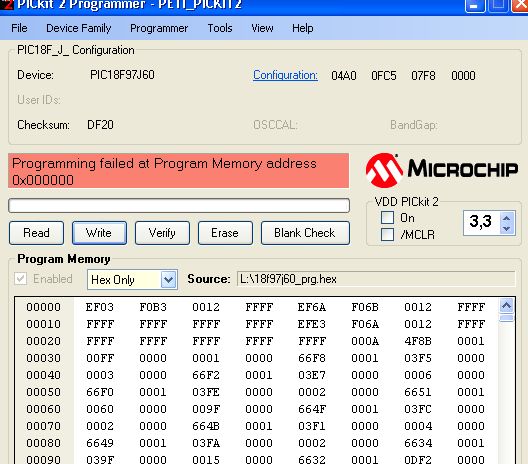The height and width of the screenshot is (464, 528).
Task: Open the Device Family menu
Action: (78, 28)
